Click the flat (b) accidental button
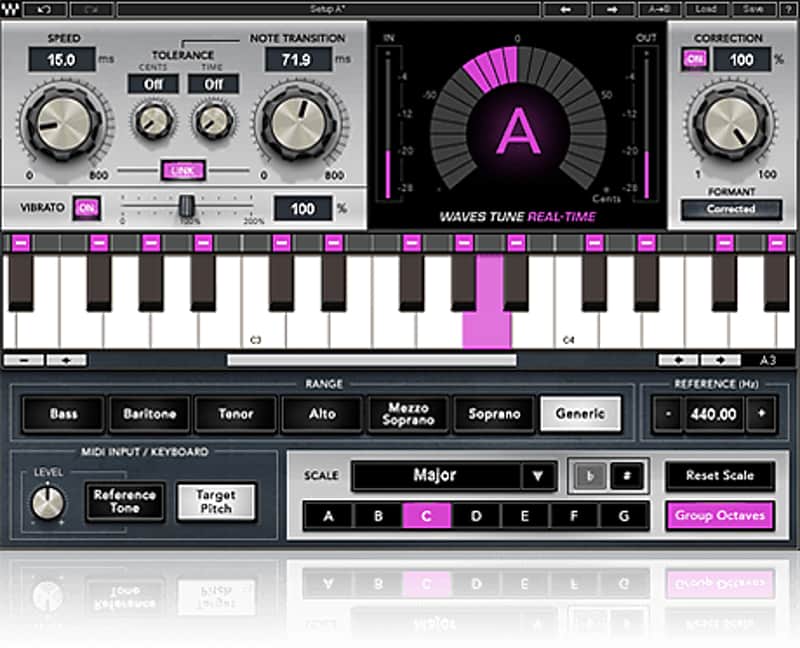This screenshot has width=800, height=648. [x=589, y=476]
